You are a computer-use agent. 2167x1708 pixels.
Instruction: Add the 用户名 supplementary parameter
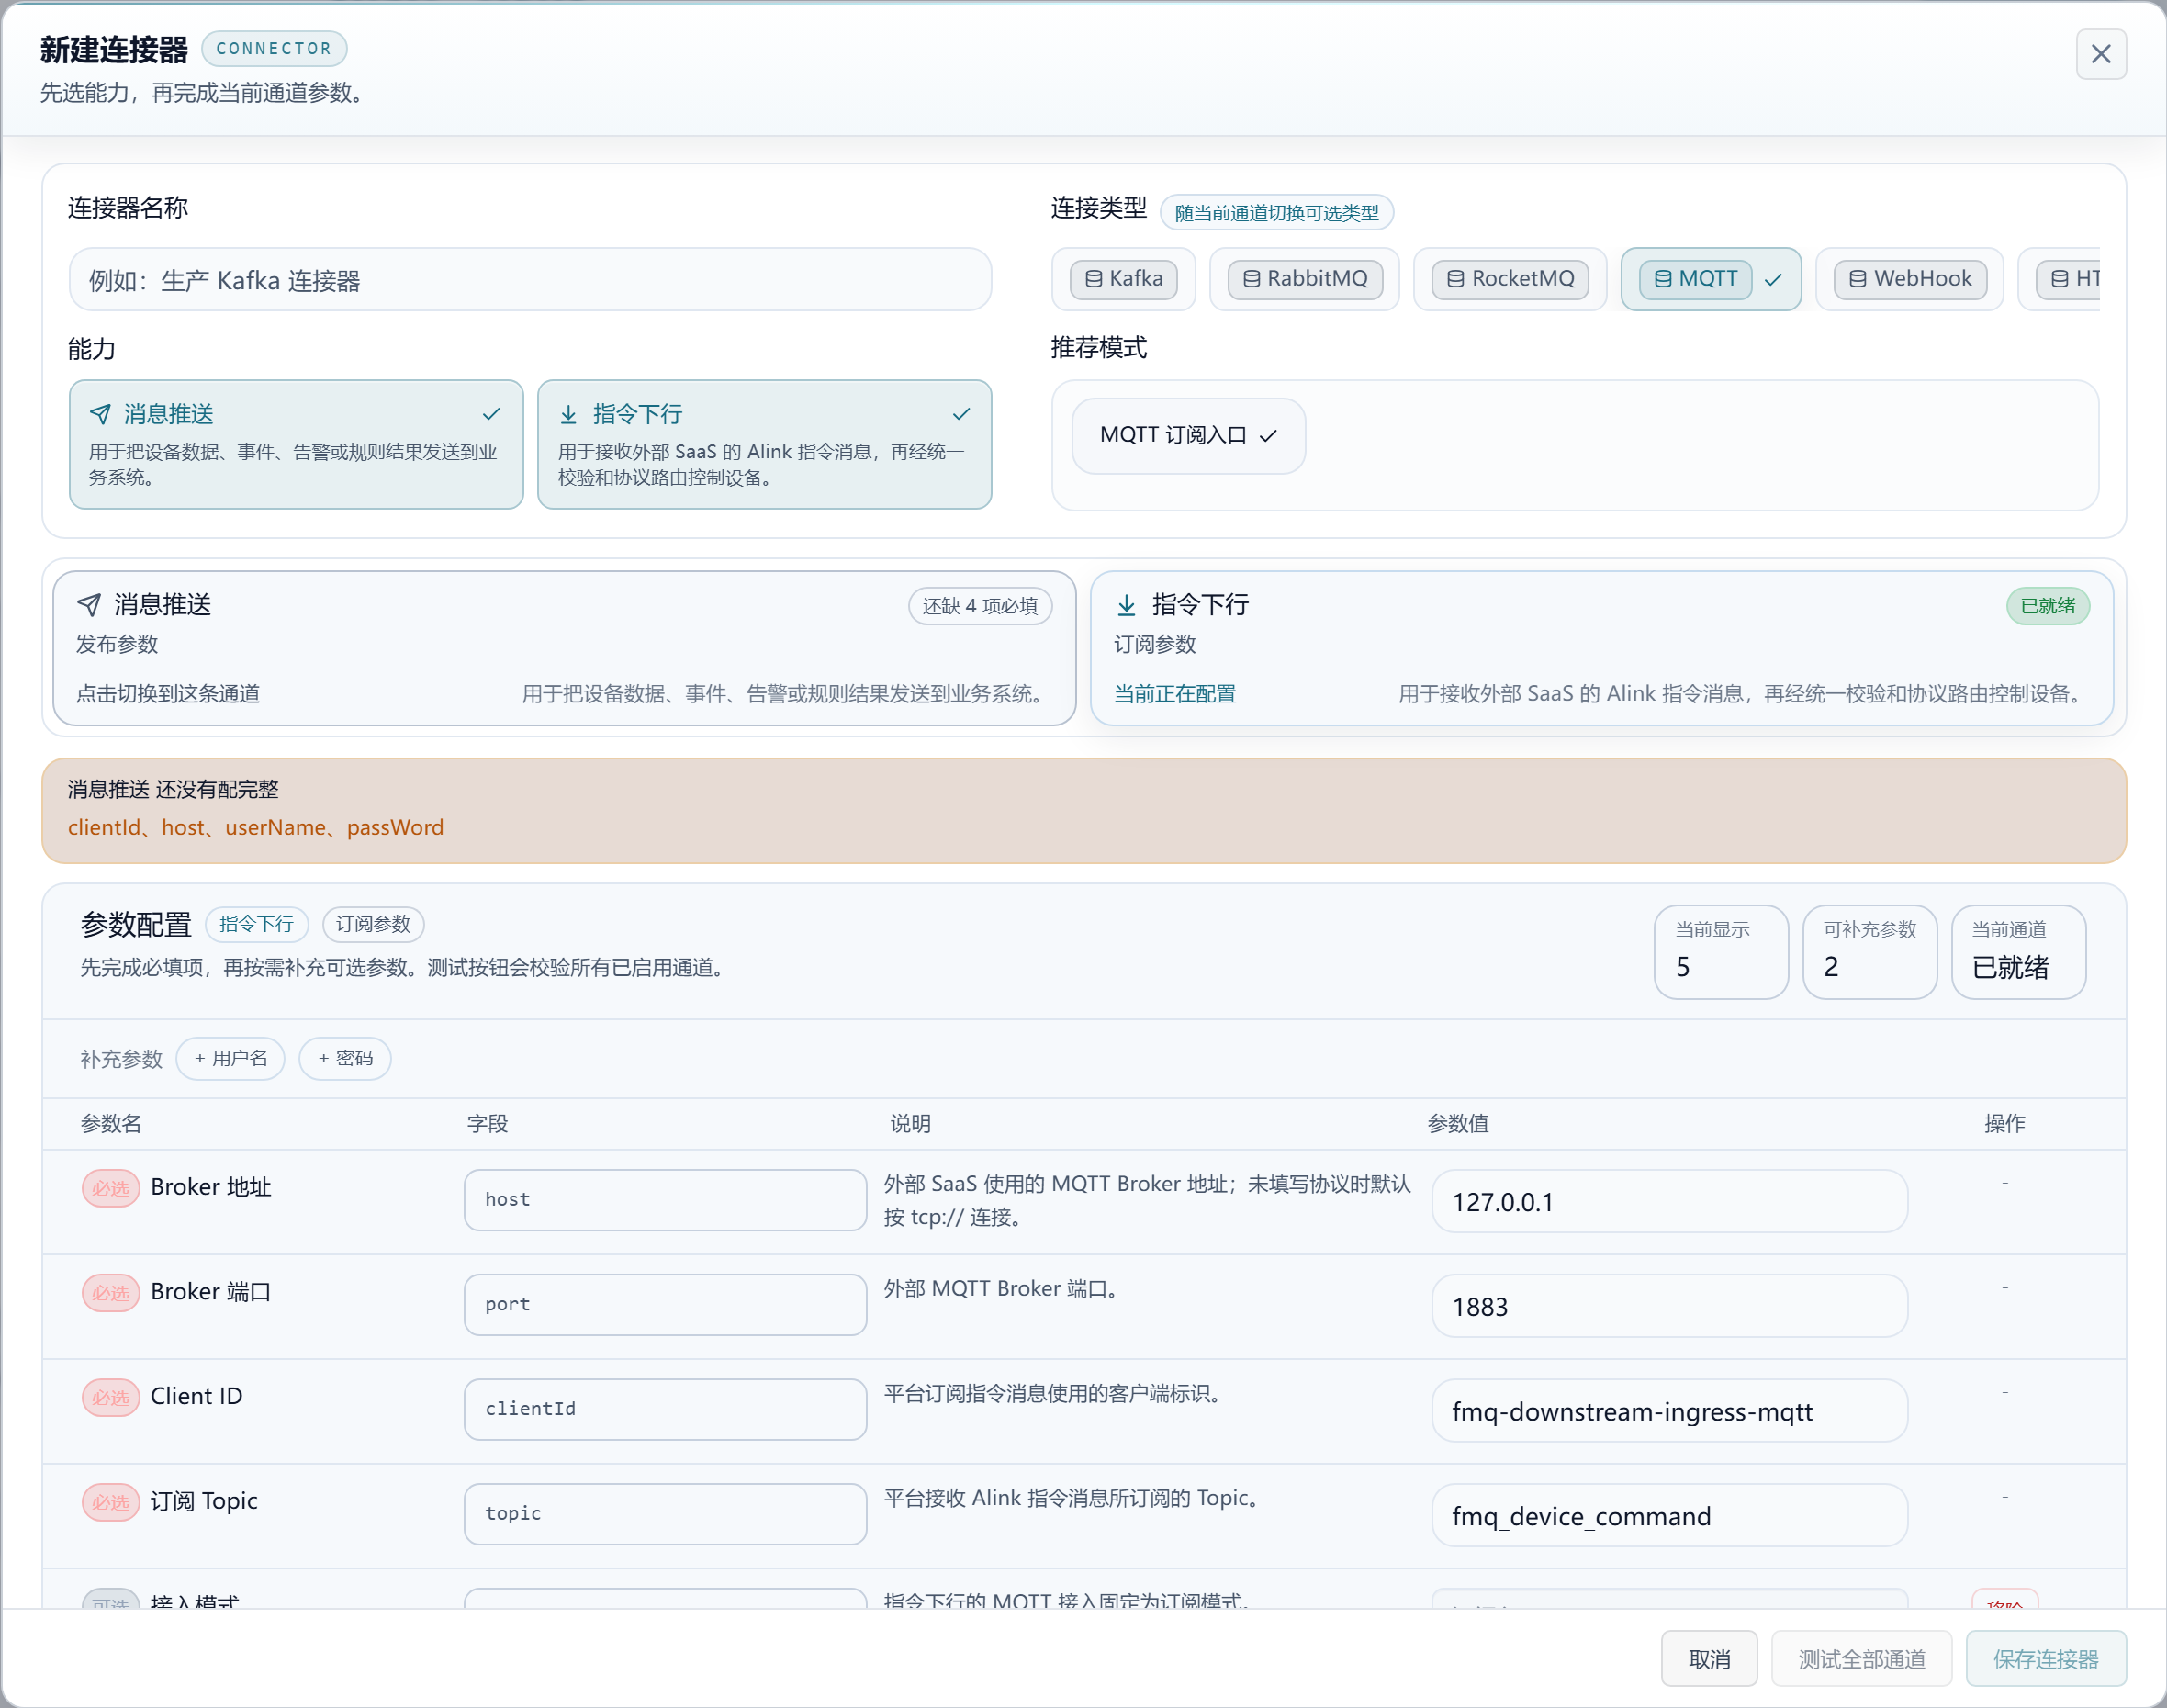(x=231, y=1058)
